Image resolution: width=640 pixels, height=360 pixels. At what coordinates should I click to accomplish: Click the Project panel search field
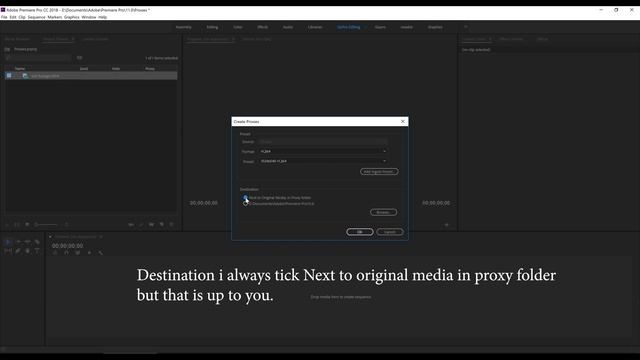pyautogui.click(x=39, y=58)
